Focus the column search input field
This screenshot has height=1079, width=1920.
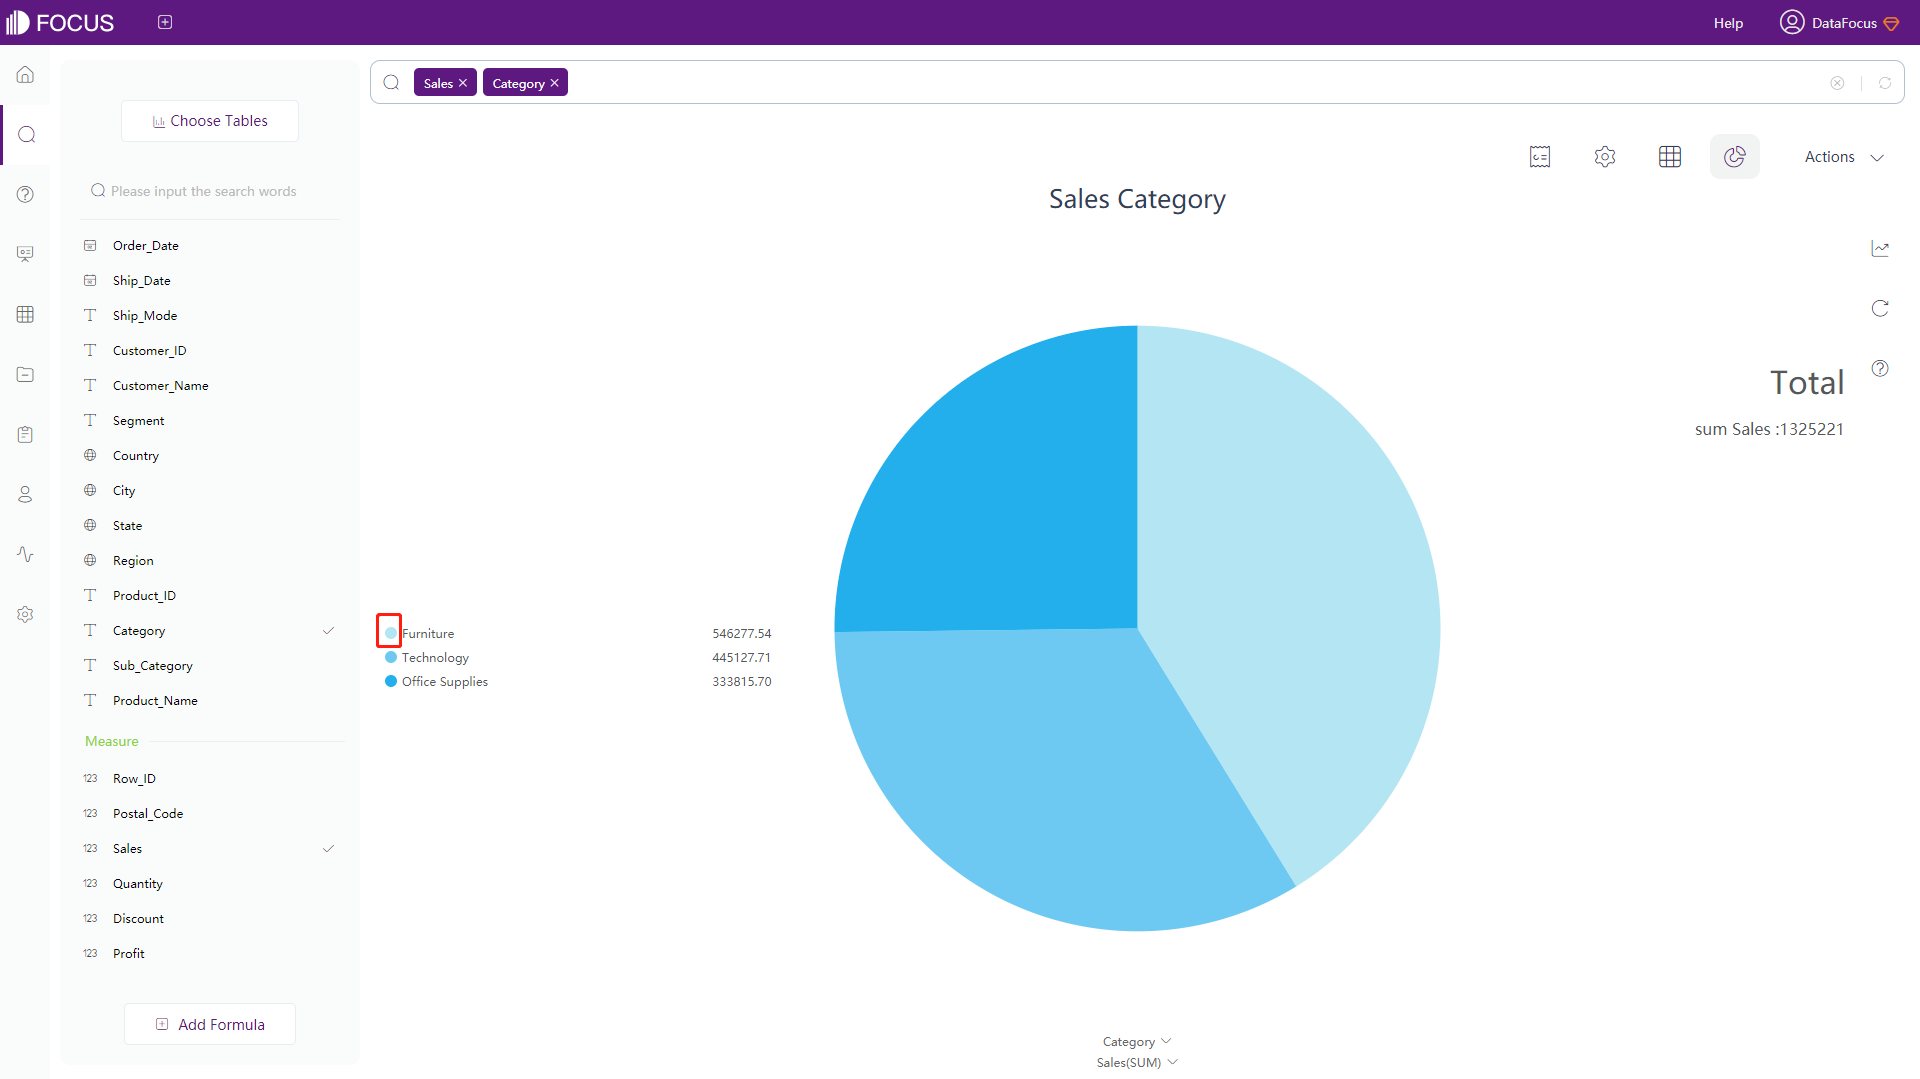pos(210,191)
